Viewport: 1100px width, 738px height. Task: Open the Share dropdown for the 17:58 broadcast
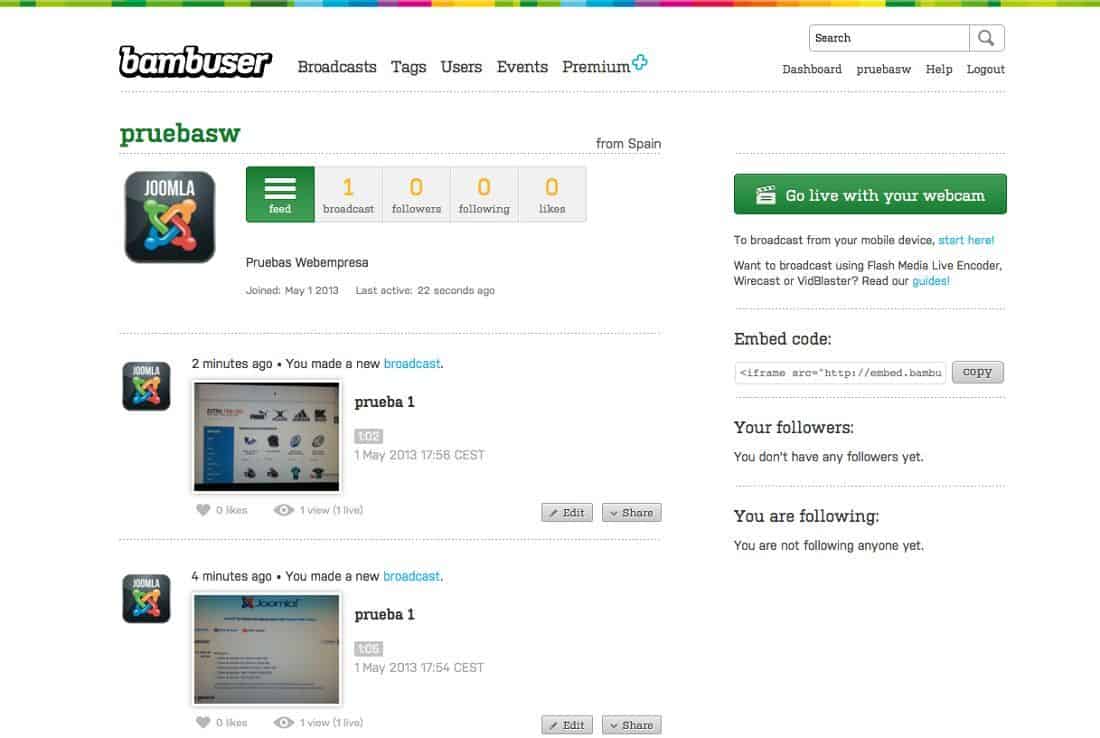click(x=631, y=513)
